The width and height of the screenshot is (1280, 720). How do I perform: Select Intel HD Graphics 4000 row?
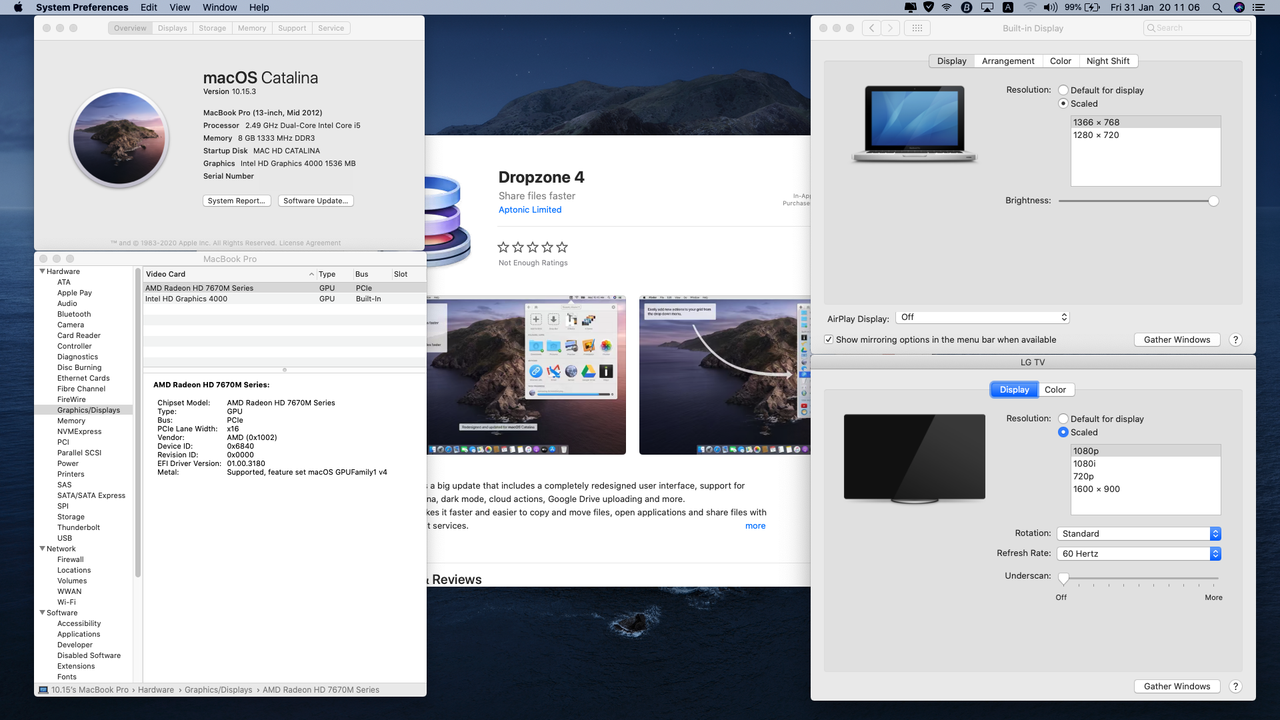[x=284, y=299]
